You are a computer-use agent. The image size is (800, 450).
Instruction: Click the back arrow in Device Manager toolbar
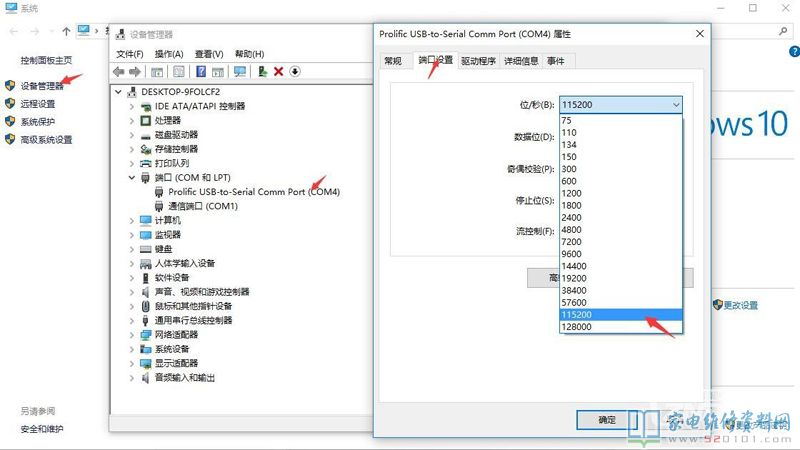pos(119,72)
